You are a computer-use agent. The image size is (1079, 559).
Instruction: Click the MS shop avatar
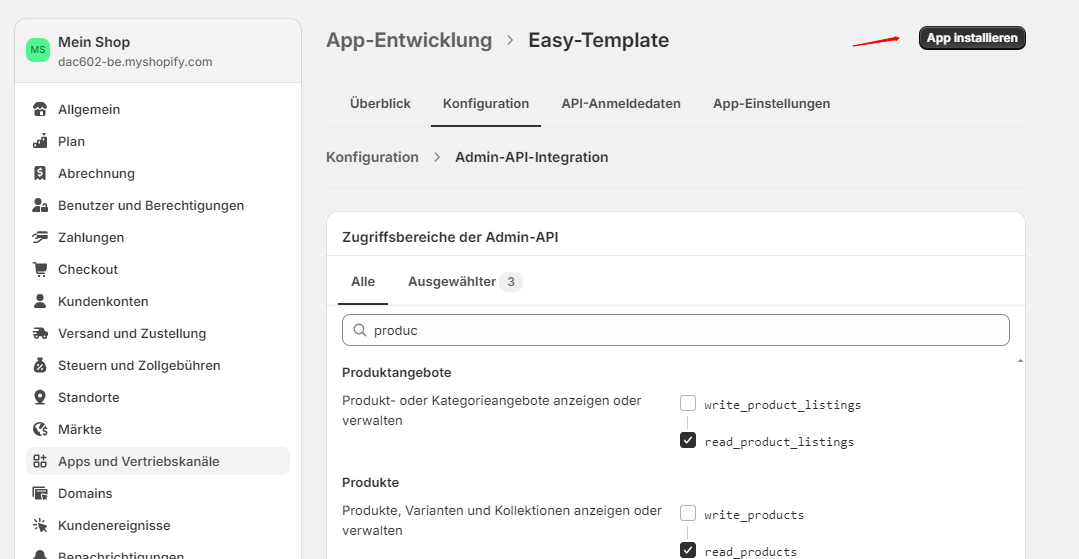38,50
